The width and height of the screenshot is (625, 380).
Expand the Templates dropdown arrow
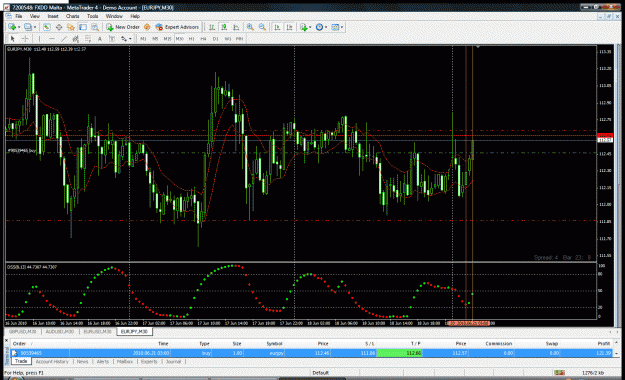(x=342, y=27)
